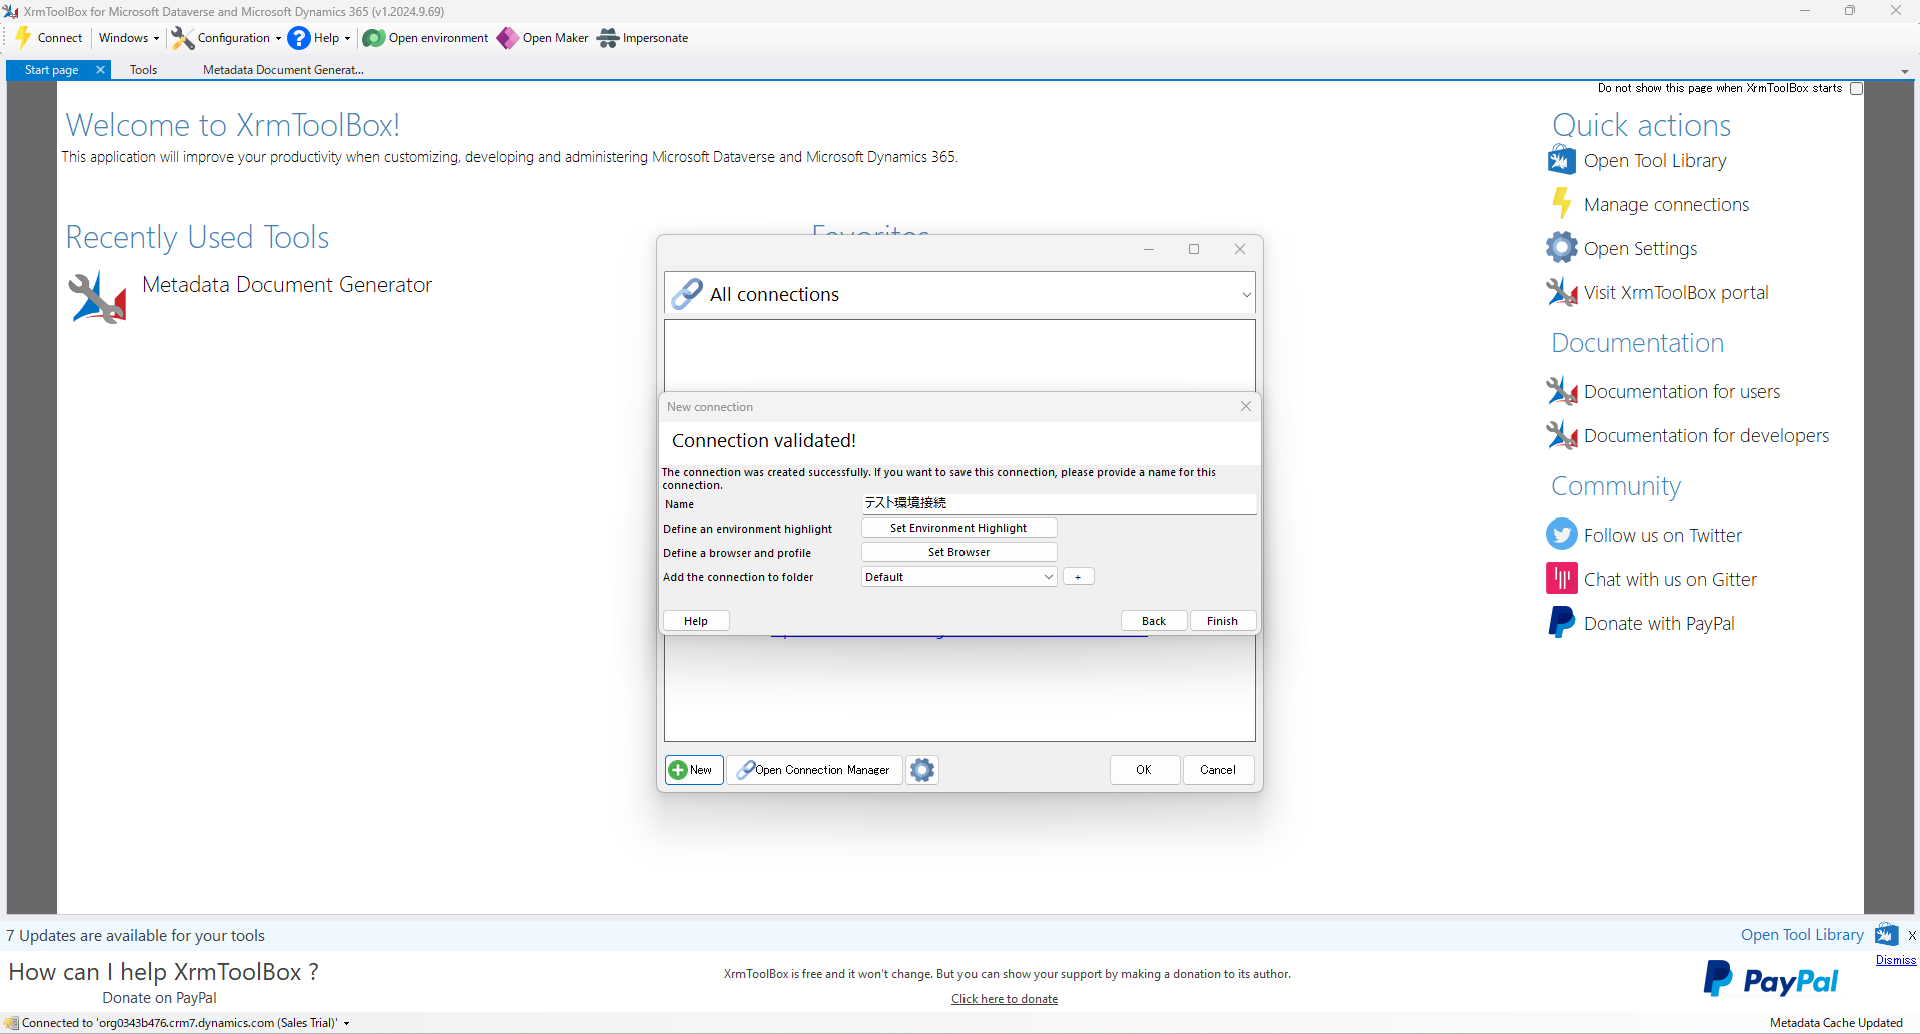This screenshot has height=1034, width=1920.
Task: Close the Start page tab
Action: [x=100, y=70]
